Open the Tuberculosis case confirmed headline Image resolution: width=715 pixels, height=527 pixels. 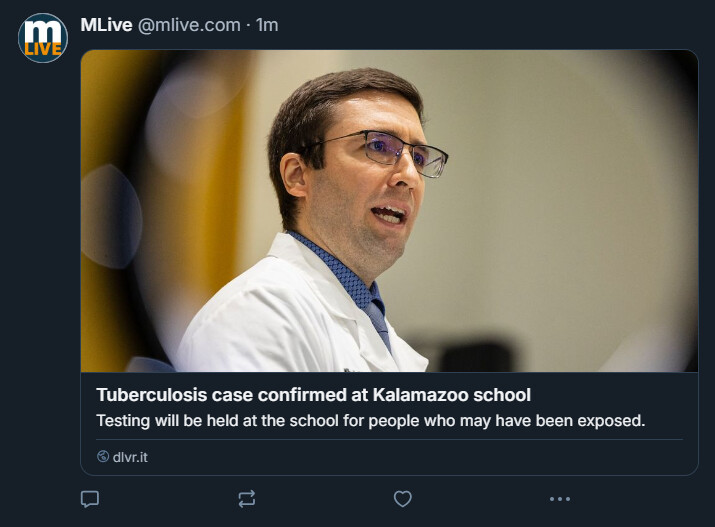[313, 394]
